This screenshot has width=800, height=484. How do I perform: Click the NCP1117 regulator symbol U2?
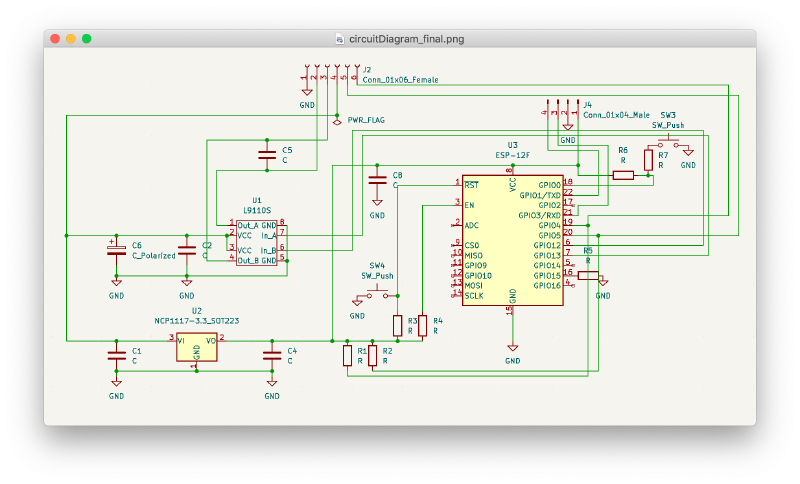(x=197, y=346)
